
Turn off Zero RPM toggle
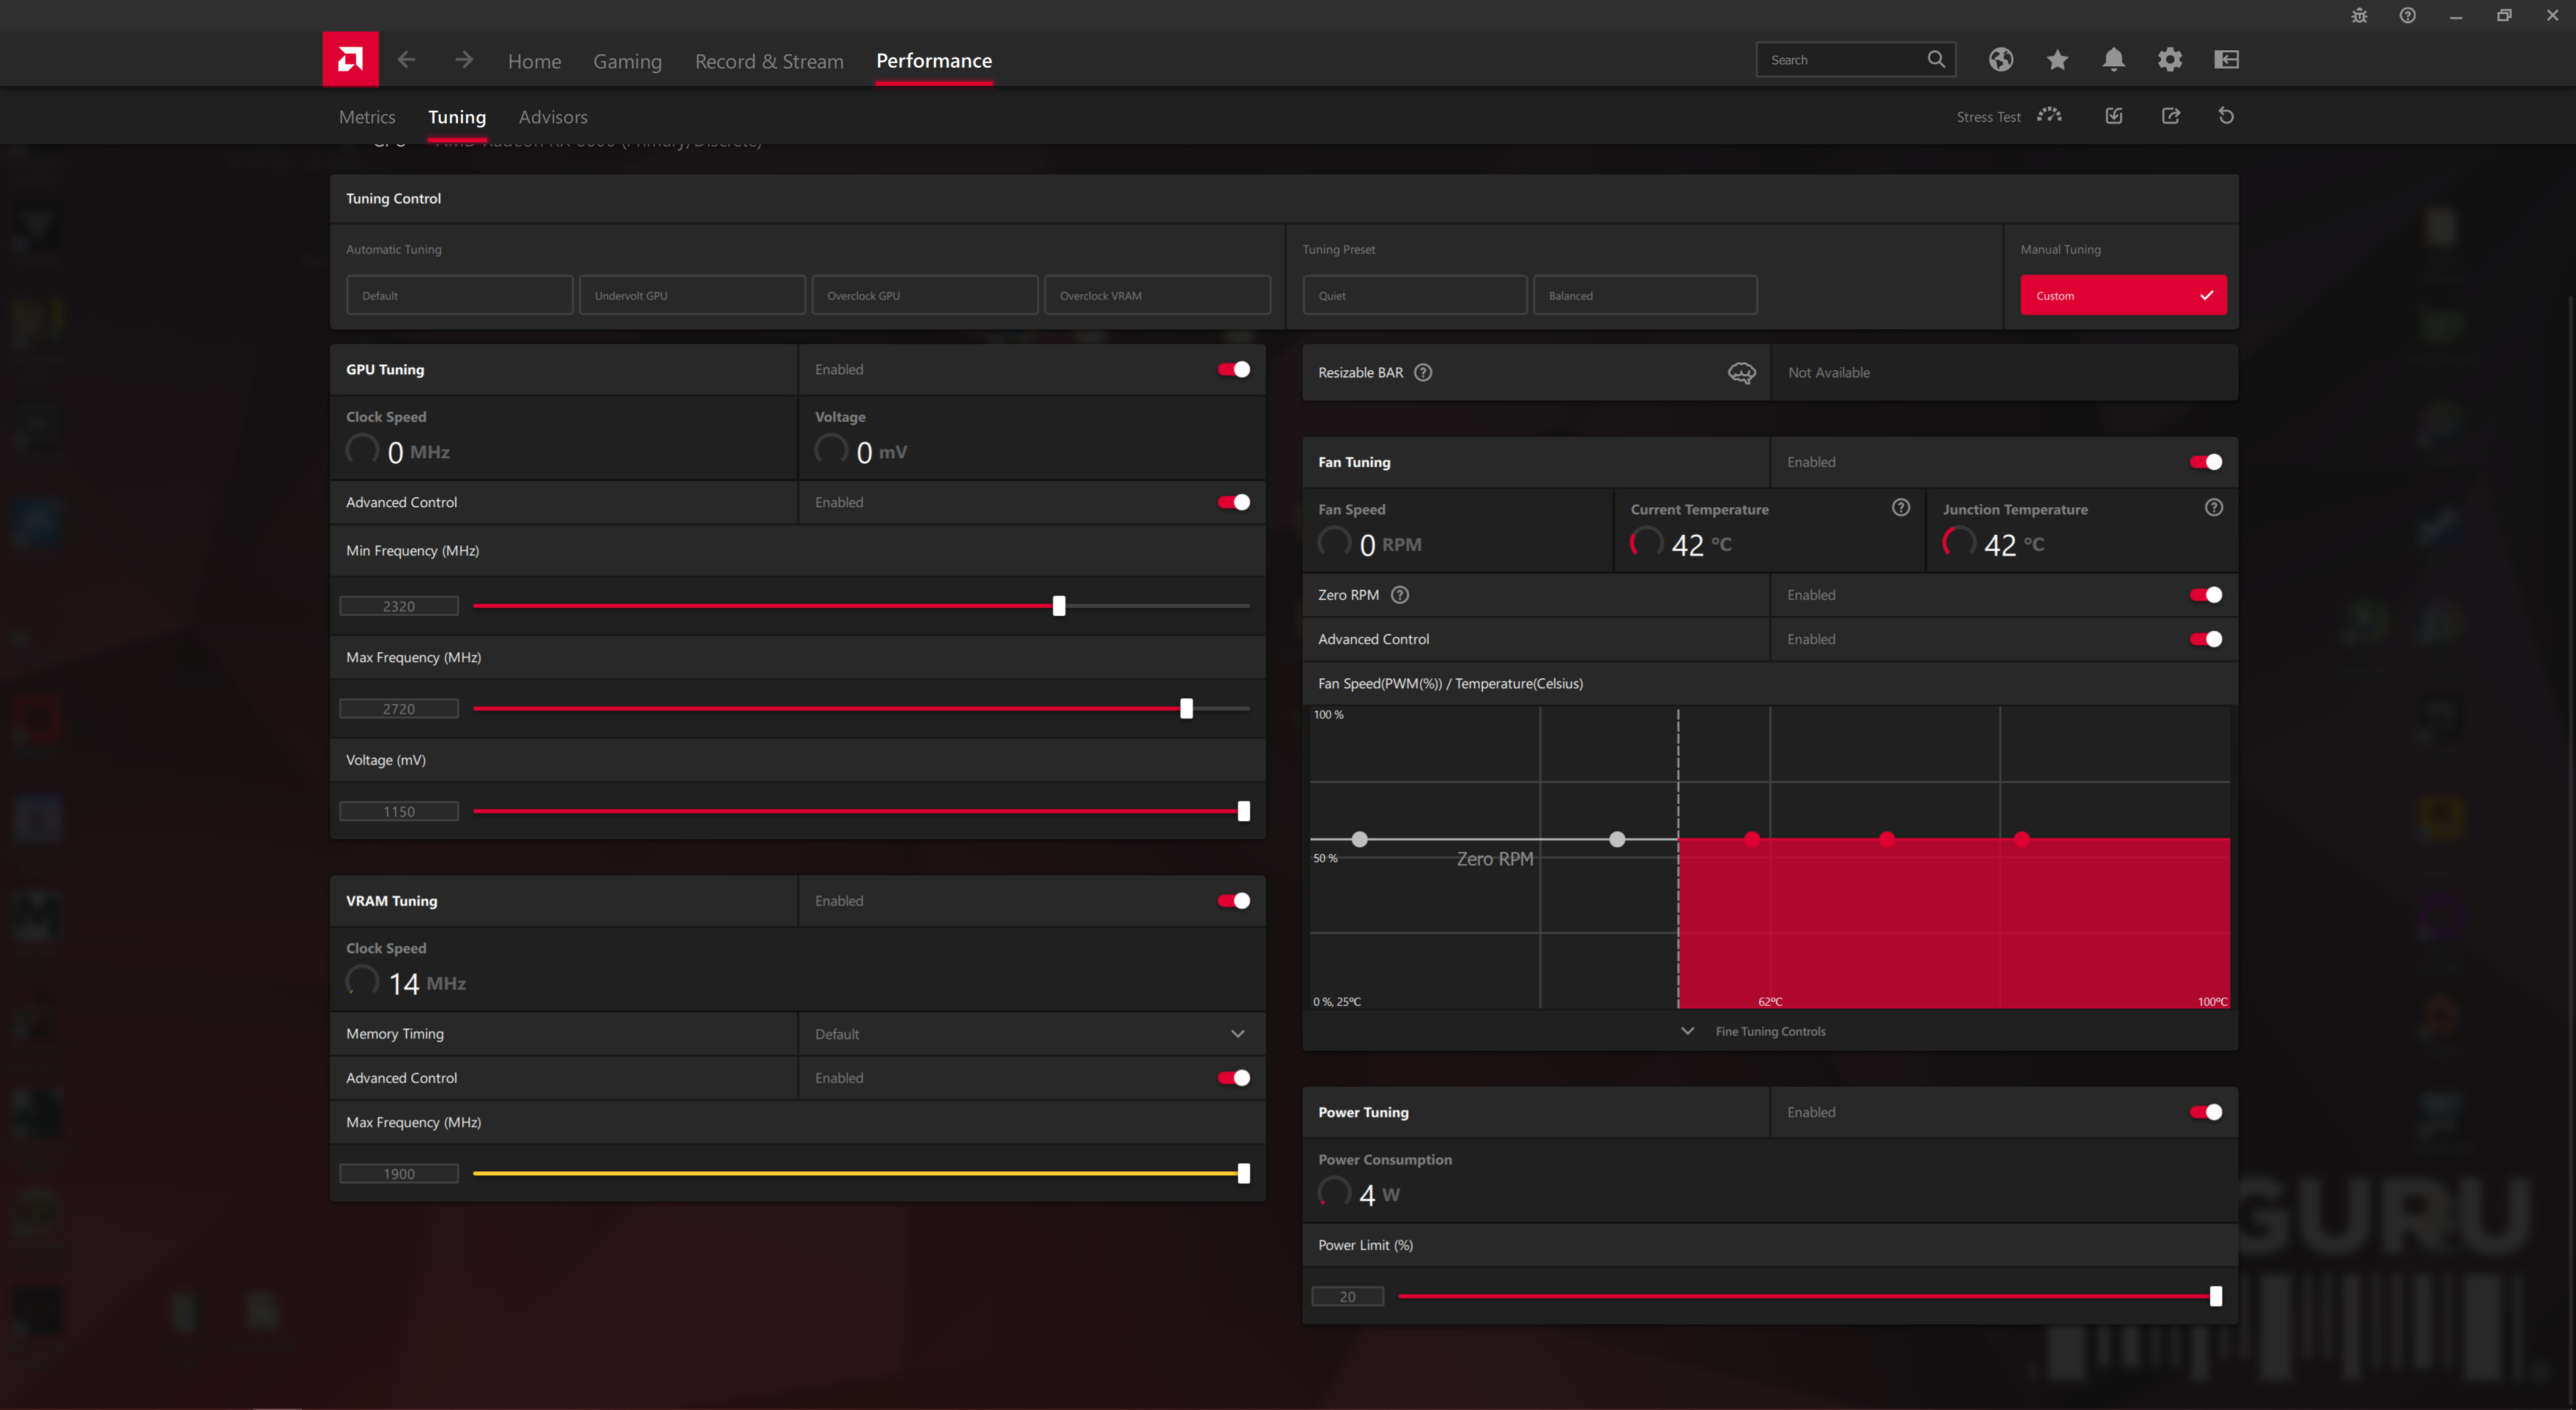pos(2205,595)
